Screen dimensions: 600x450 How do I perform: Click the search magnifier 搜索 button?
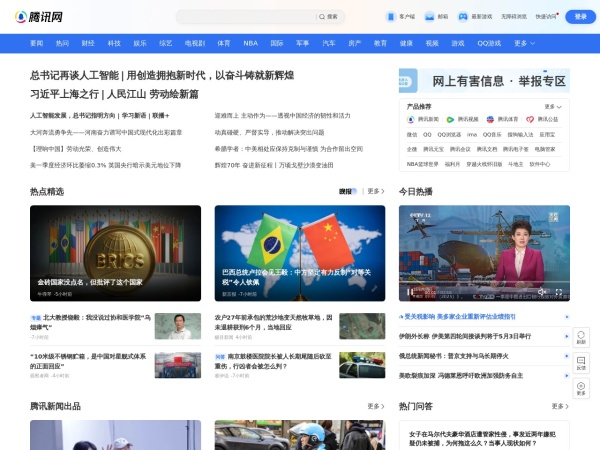point(328,17)
